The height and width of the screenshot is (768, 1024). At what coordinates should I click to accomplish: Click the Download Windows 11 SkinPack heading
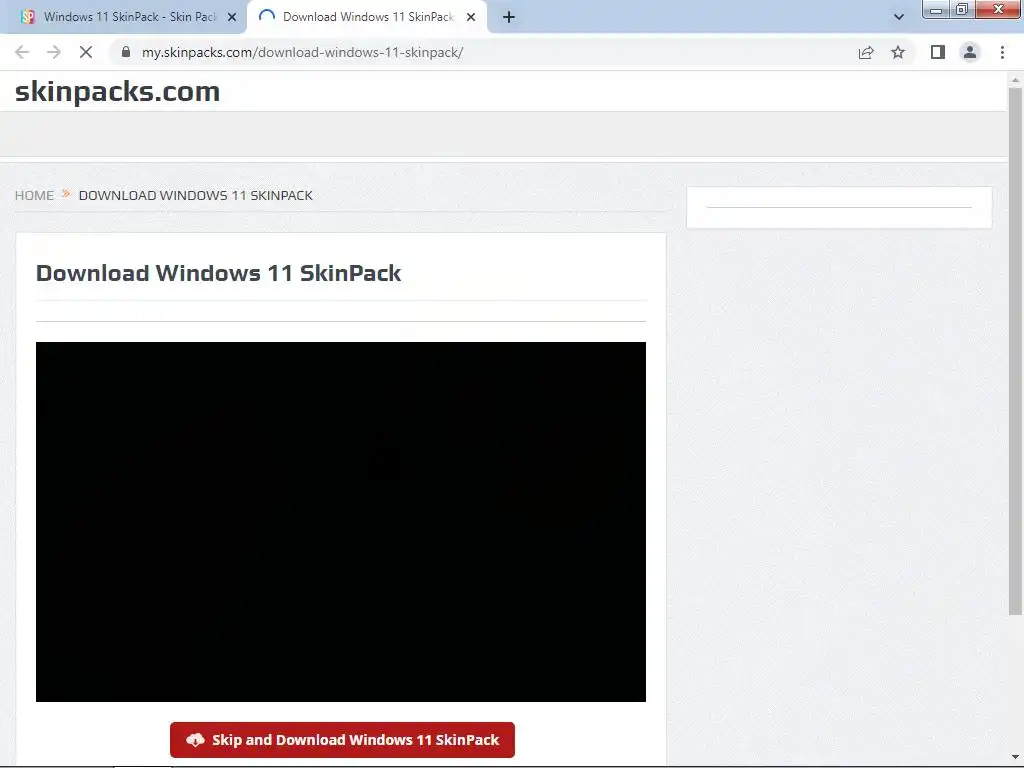[218, 273]
